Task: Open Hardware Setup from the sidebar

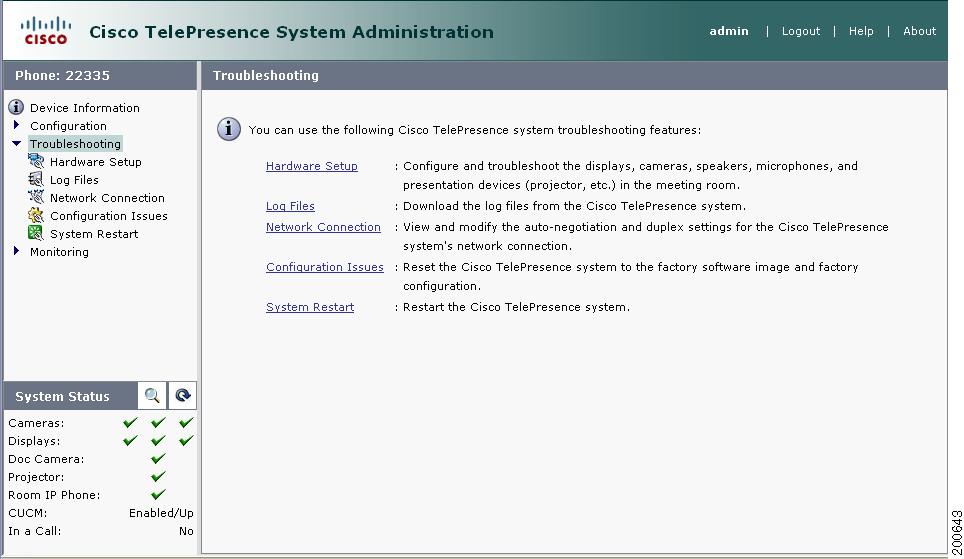Action: [x=96, y=162]
